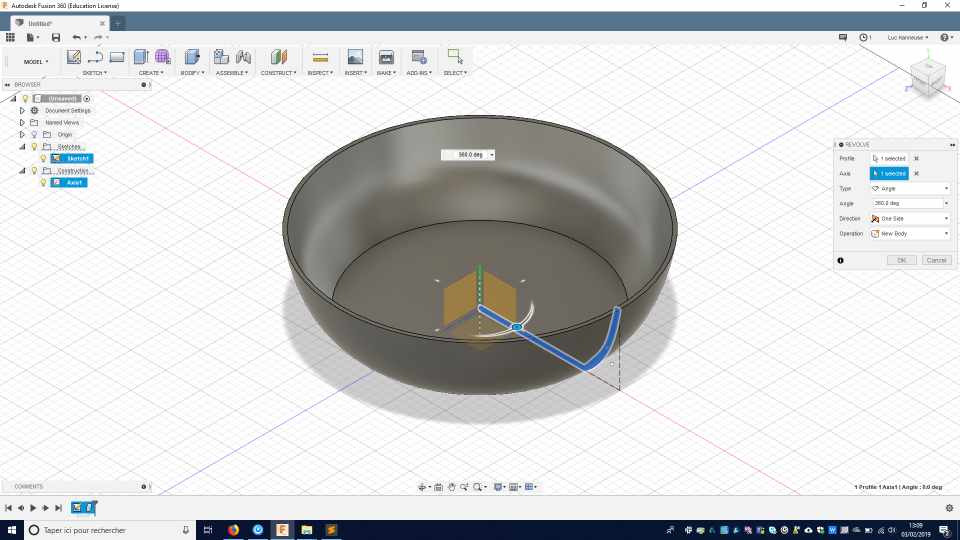Image resolution: width=960 pixels, height=540 pixels.
Task: Open the File menu icon
Action: click(x=31, y=37)
